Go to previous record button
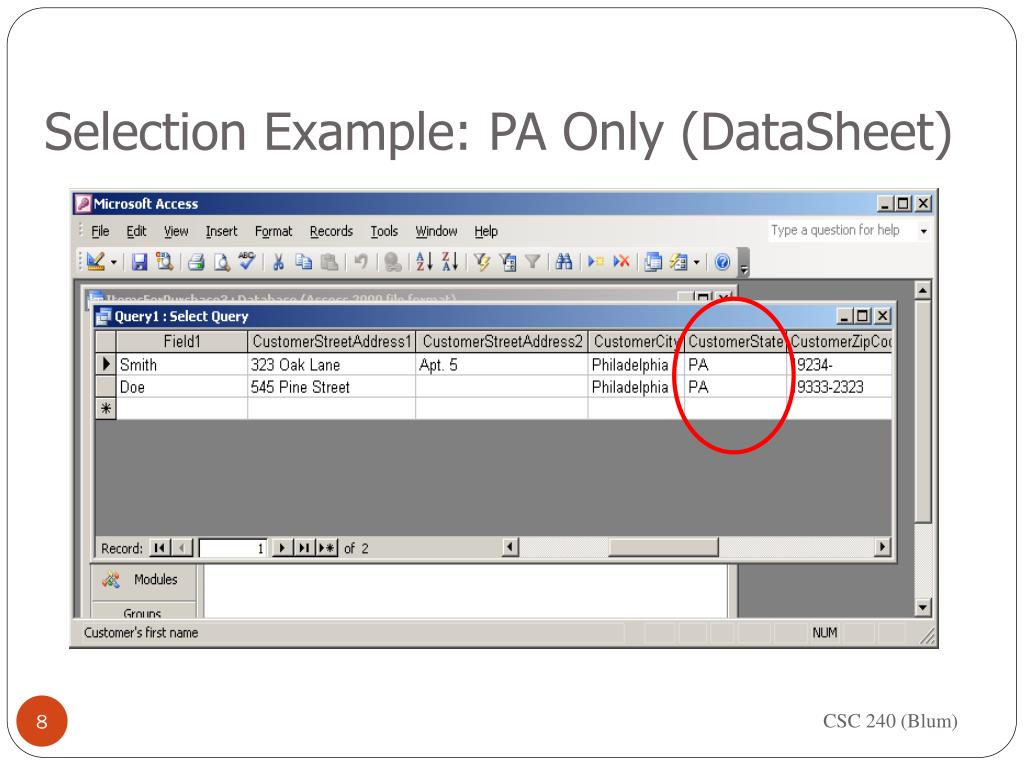 (182, 548)
